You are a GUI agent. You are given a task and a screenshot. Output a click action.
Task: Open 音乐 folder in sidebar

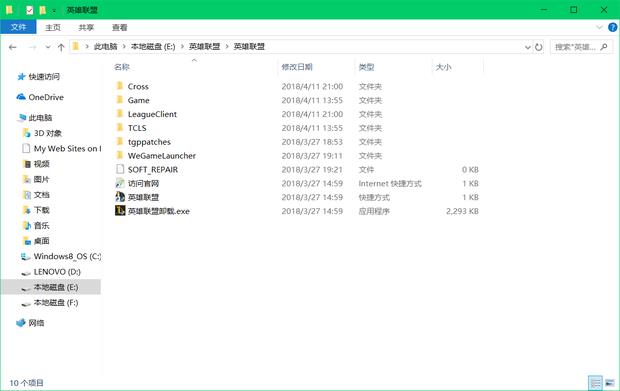[x=36, y=225]
